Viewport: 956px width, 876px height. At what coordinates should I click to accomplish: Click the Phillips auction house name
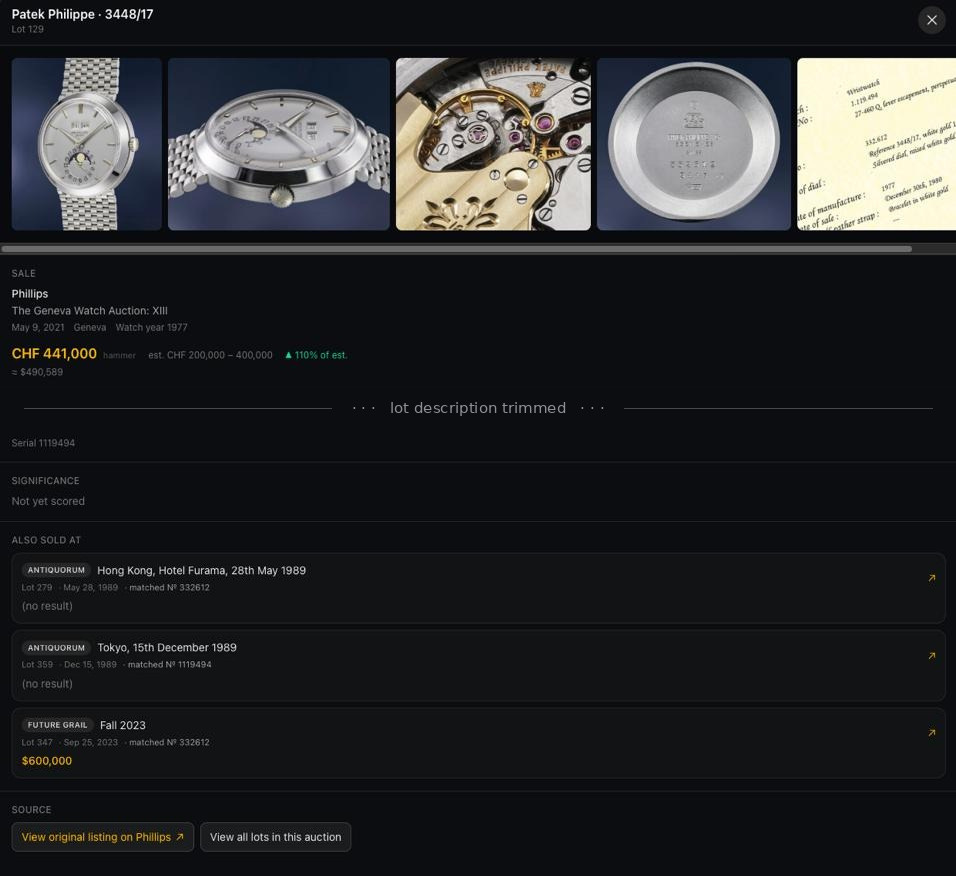tap(30, 293)
